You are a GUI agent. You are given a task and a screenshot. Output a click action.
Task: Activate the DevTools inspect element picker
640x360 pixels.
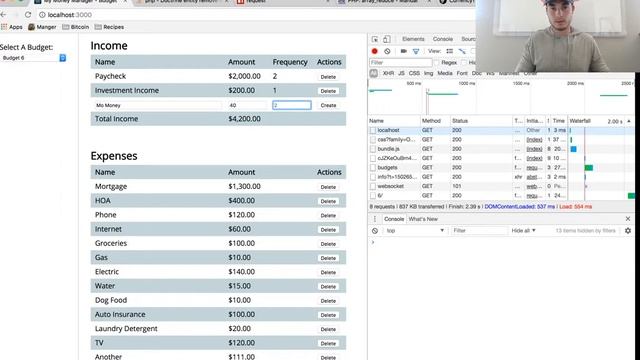(375, 39)
